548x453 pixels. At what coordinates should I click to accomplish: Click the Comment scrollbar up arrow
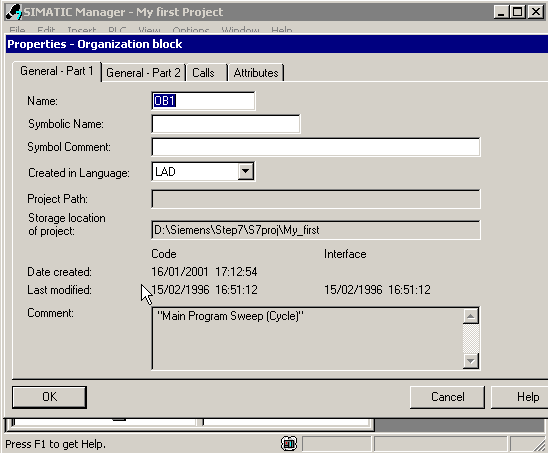click(x=471, y=316)
